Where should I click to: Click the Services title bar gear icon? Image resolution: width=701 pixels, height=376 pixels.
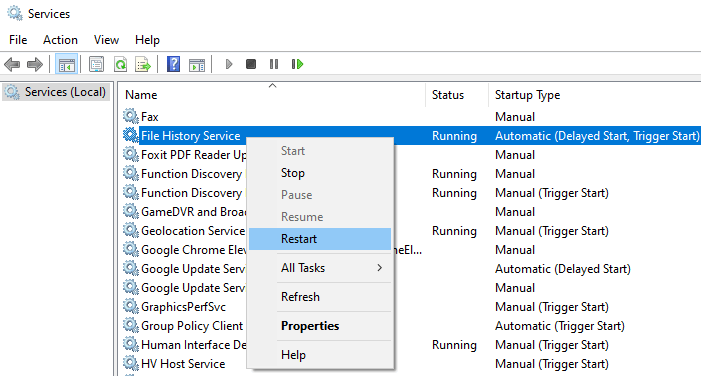click(15, 13)
